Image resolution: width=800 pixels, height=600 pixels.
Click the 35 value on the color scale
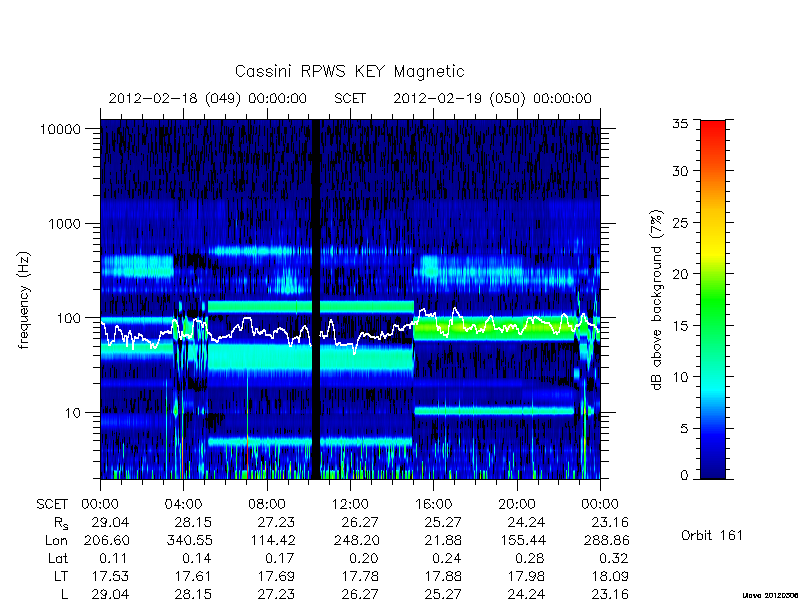click(680, 124)
